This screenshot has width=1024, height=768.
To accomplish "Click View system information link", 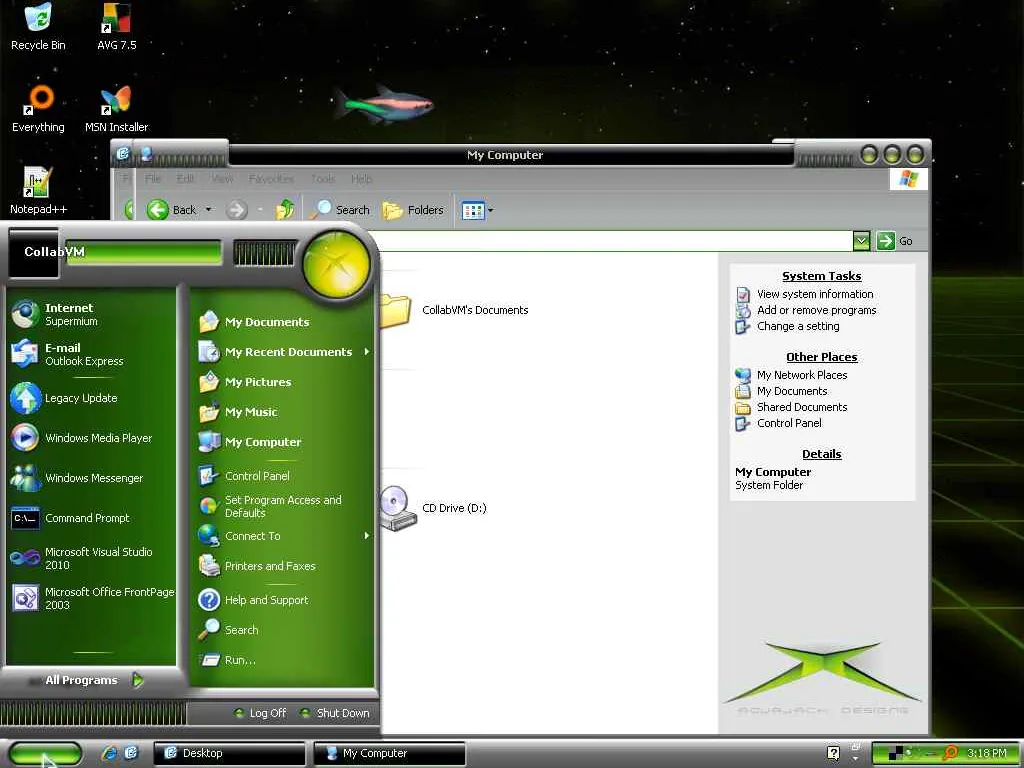I will click(x=814, y=295).
